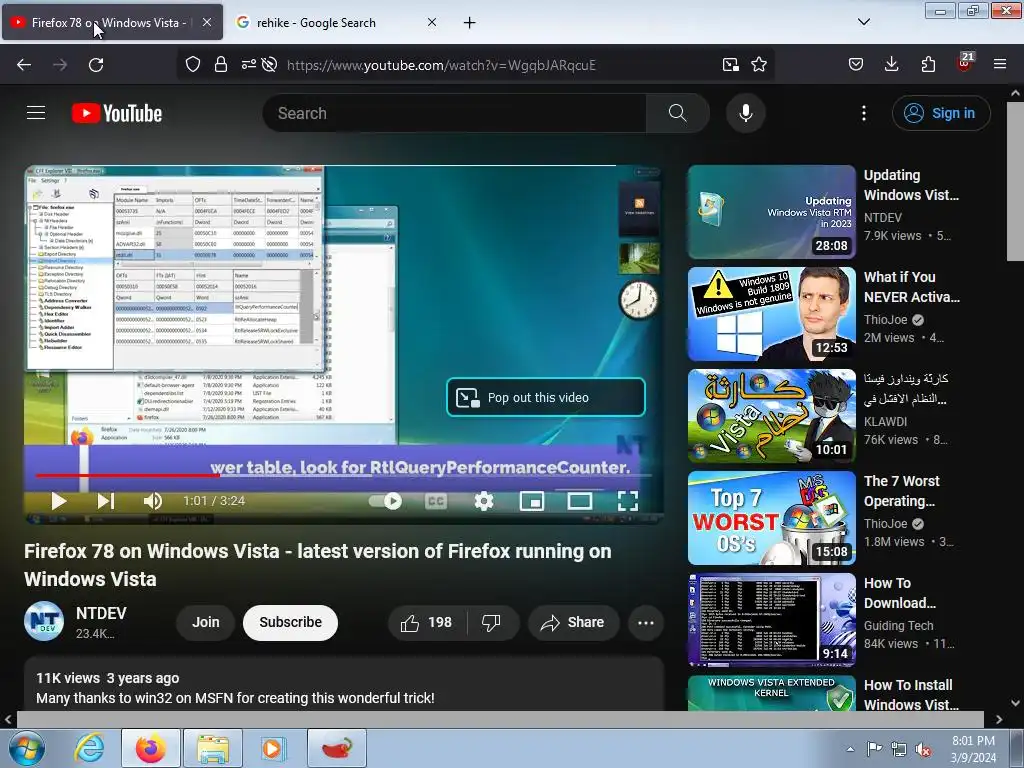The height and width of the screenshot is (768, 1024).
Task: Focus the YouTube Search field
Action: coord(455,113)
